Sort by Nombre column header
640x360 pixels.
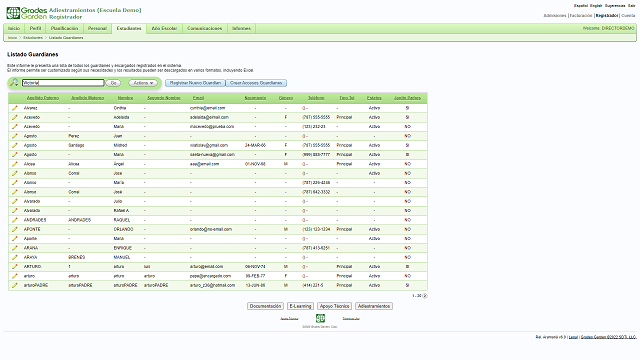click(125, 98)
